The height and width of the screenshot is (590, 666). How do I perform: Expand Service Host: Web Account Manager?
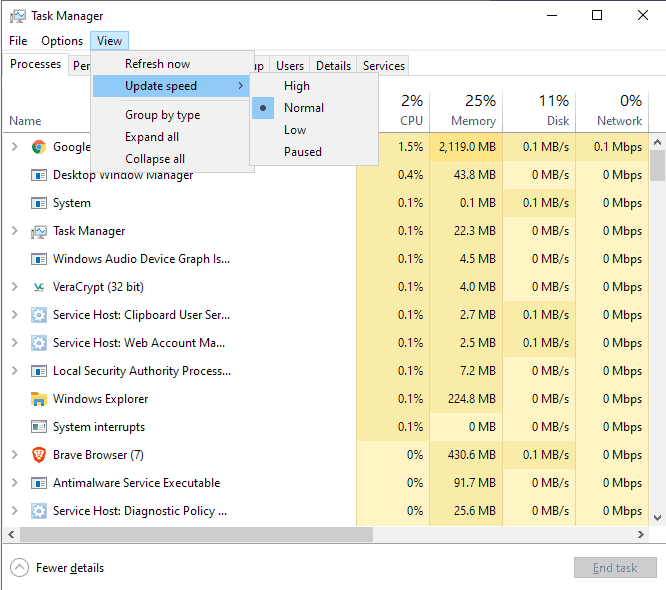coord(14,343)
